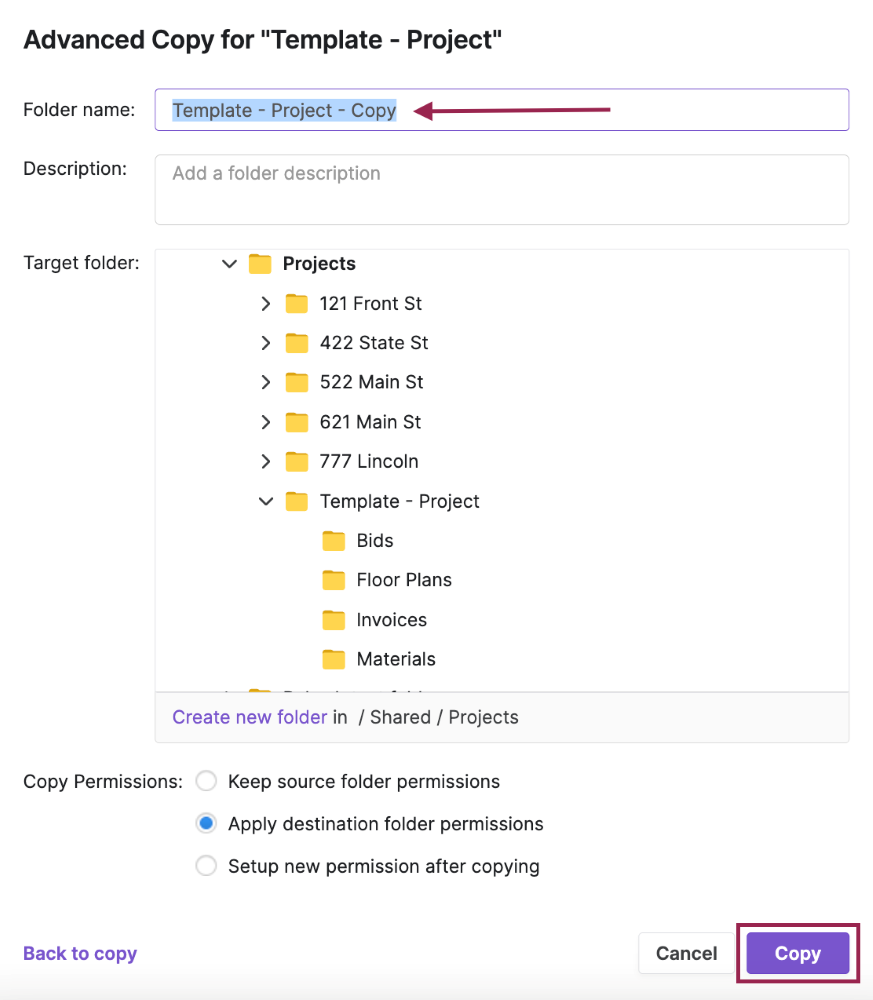Click the Back to copy link
Image resolution: width=873 pixels, height=1000 pixels.
[x=80, y=953]
